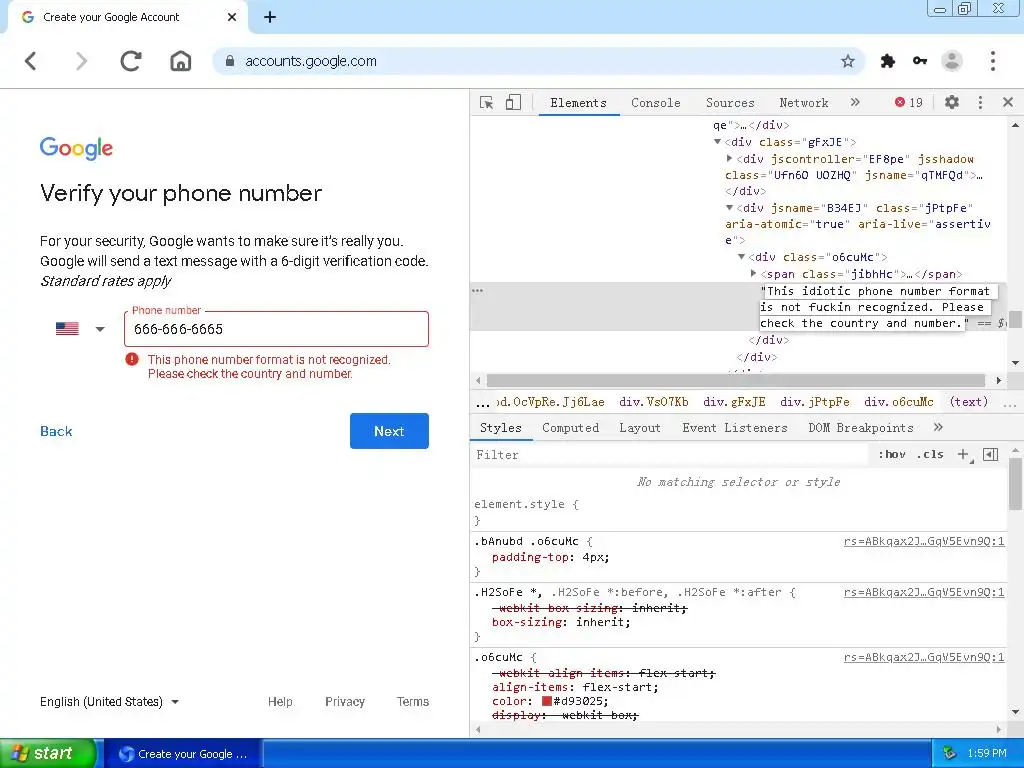Show more DevTools main tabs chevron

tap(855, 103)
